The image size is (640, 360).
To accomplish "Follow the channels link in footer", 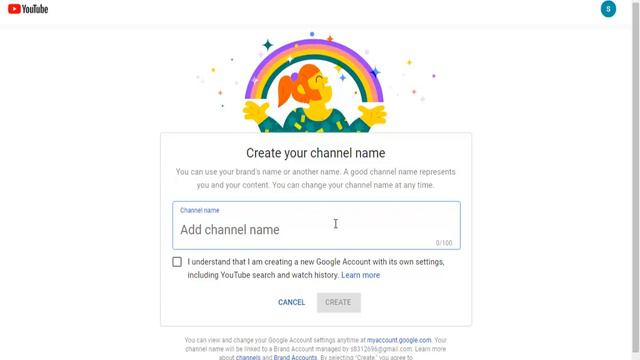I will [248, 357].
